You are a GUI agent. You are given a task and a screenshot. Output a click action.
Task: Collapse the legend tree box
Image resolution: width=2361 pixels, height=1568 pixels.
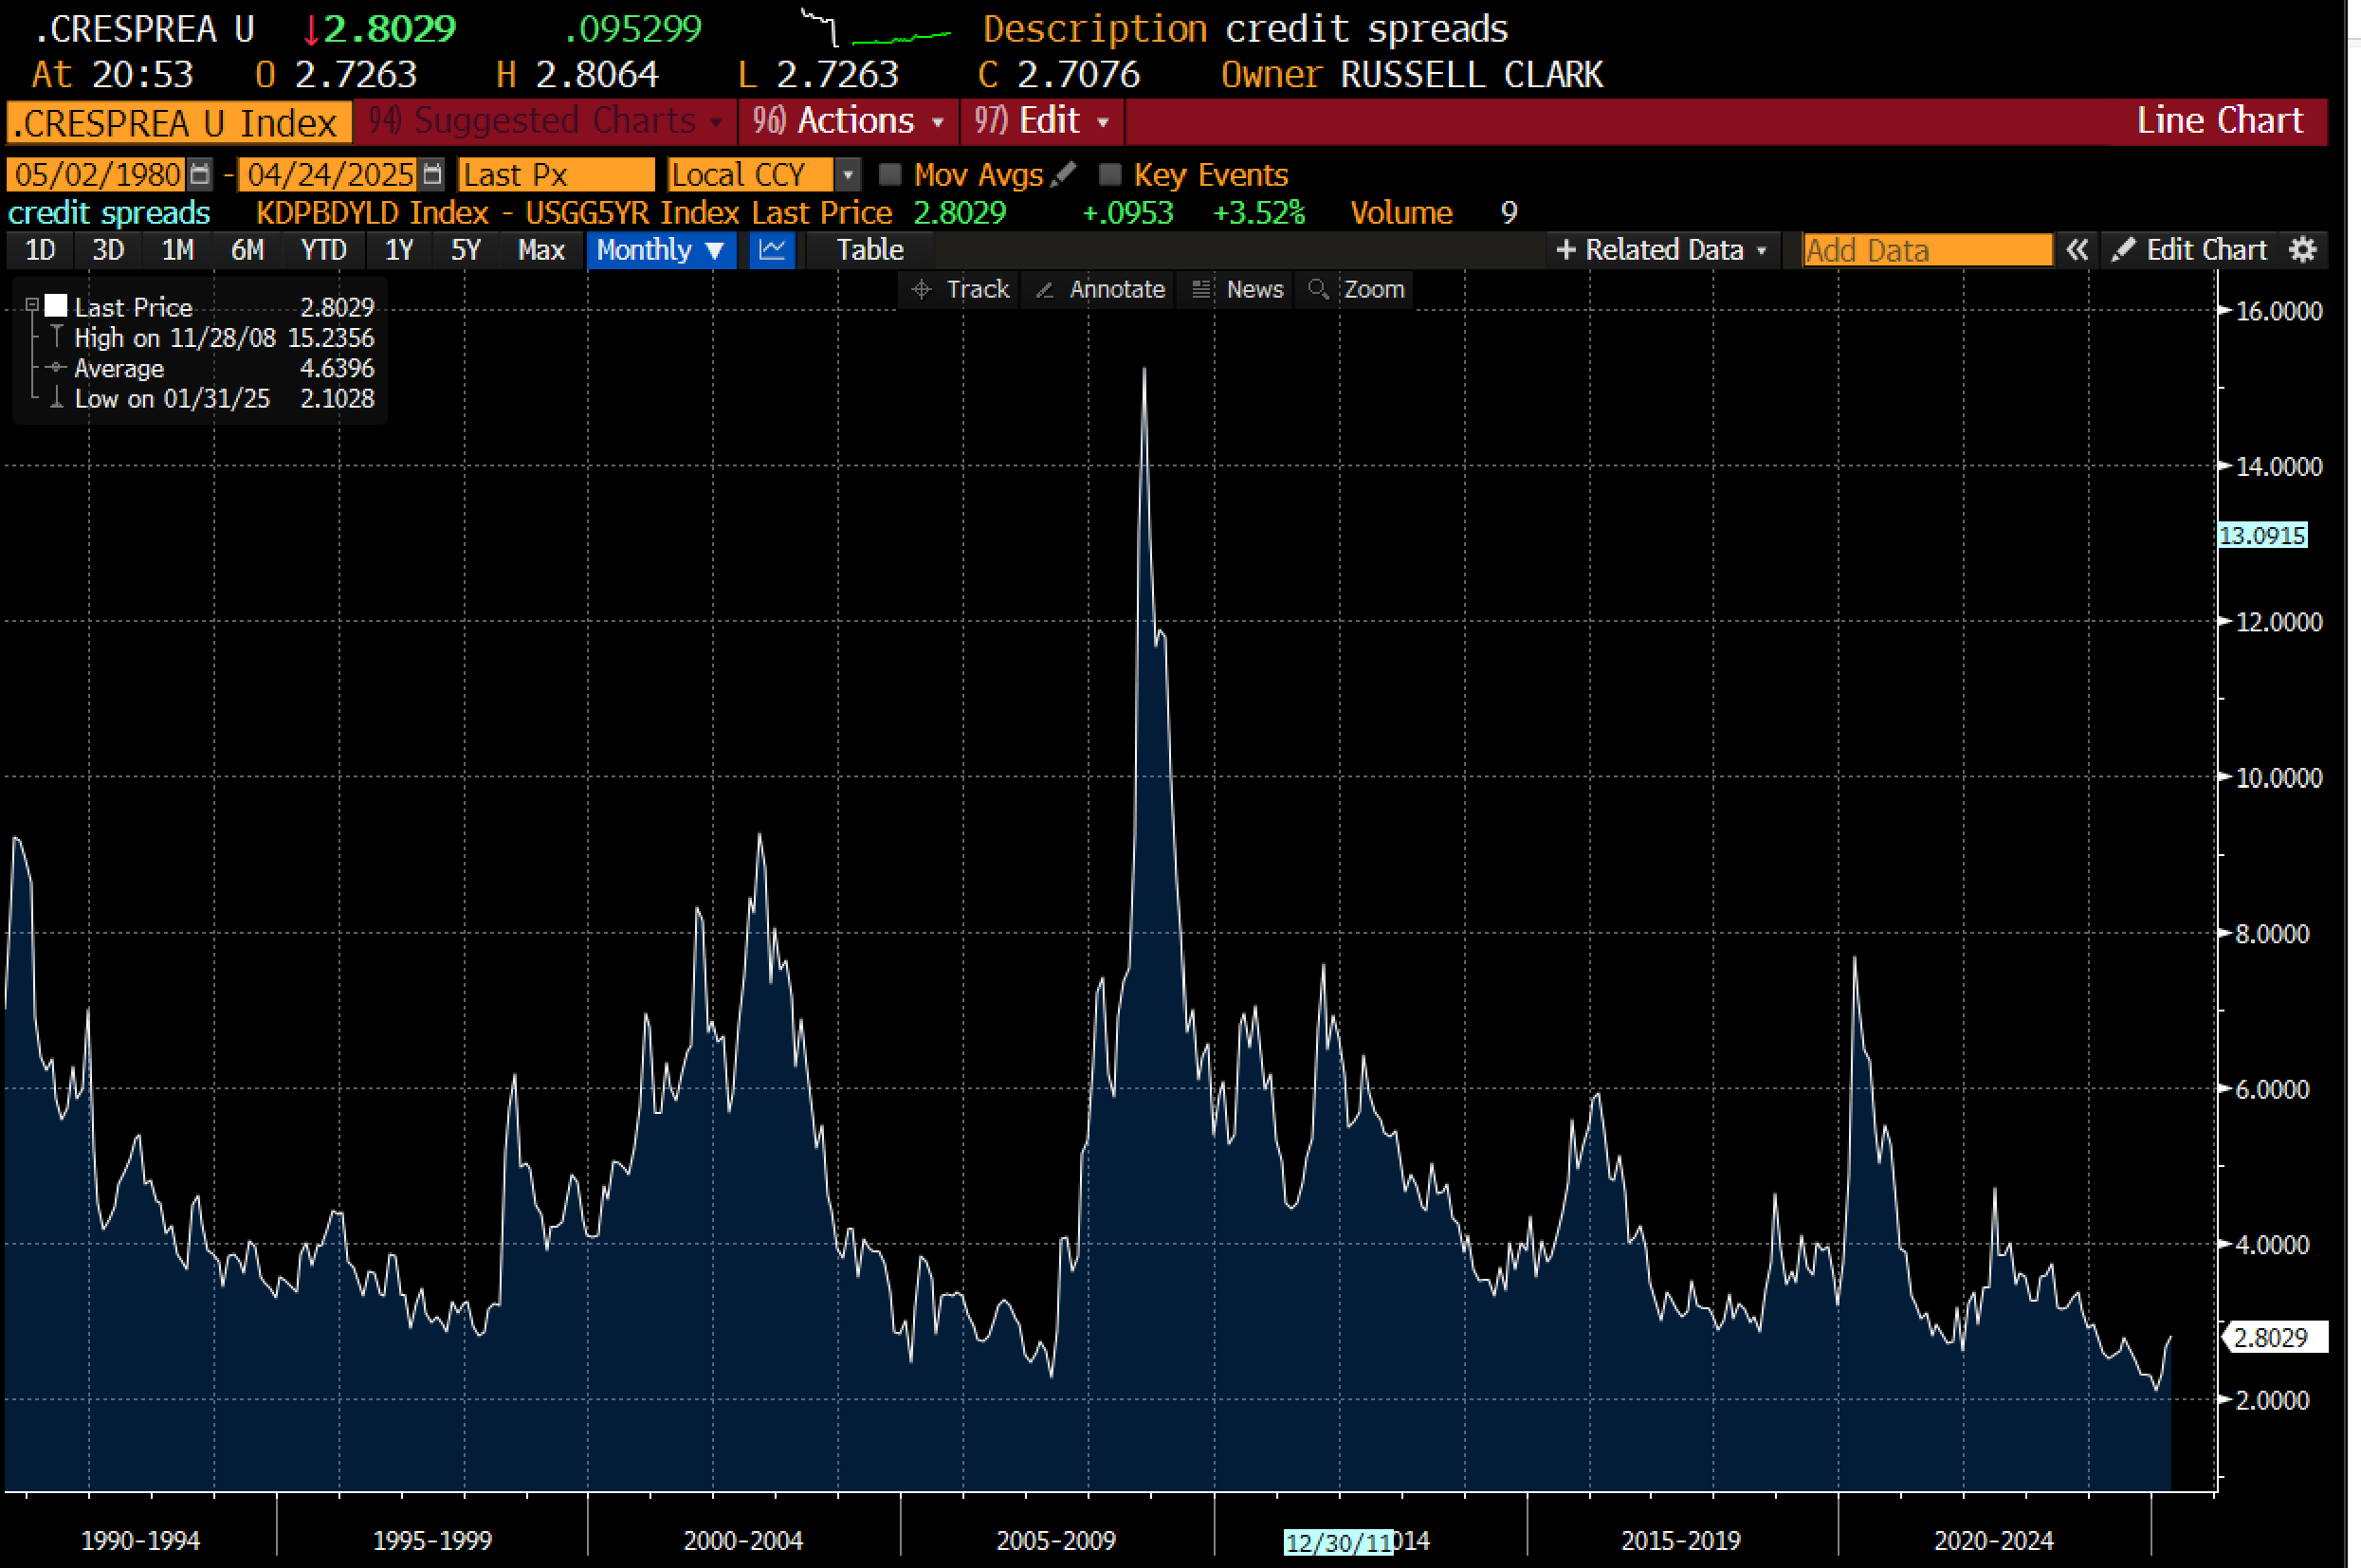click(x=32, y=304)
